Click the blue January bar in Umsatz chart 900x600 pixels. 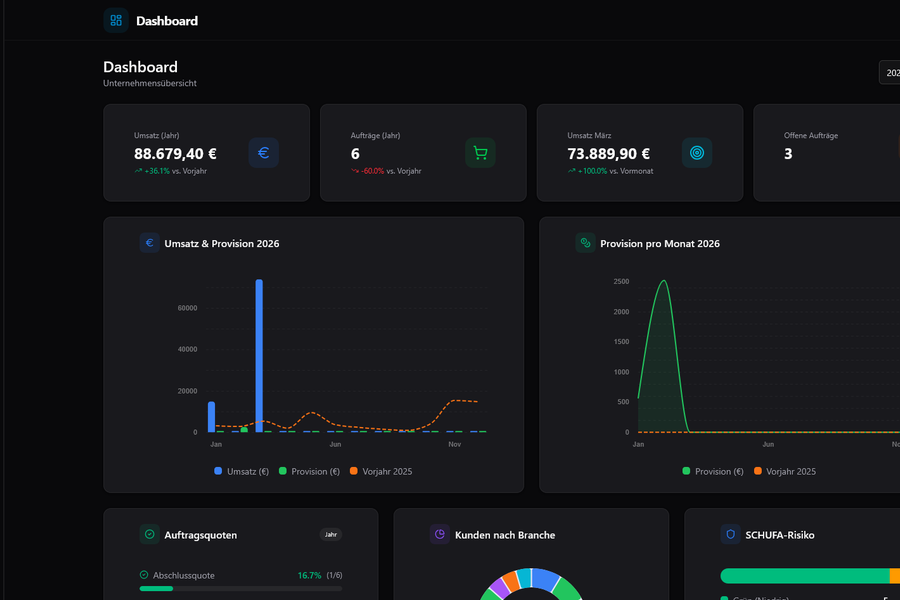[x=211, y=417]
